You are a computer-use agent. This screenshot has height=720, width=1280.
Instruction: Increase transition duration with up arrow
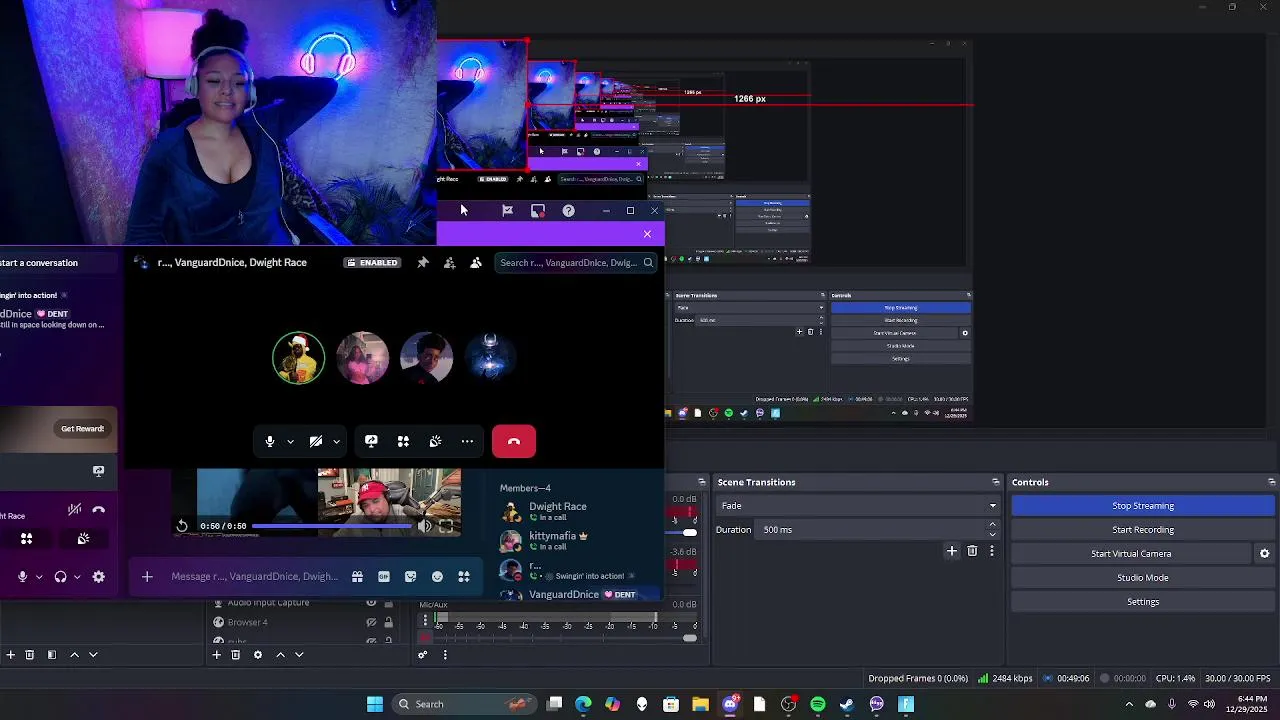click(x=992, y=524)
